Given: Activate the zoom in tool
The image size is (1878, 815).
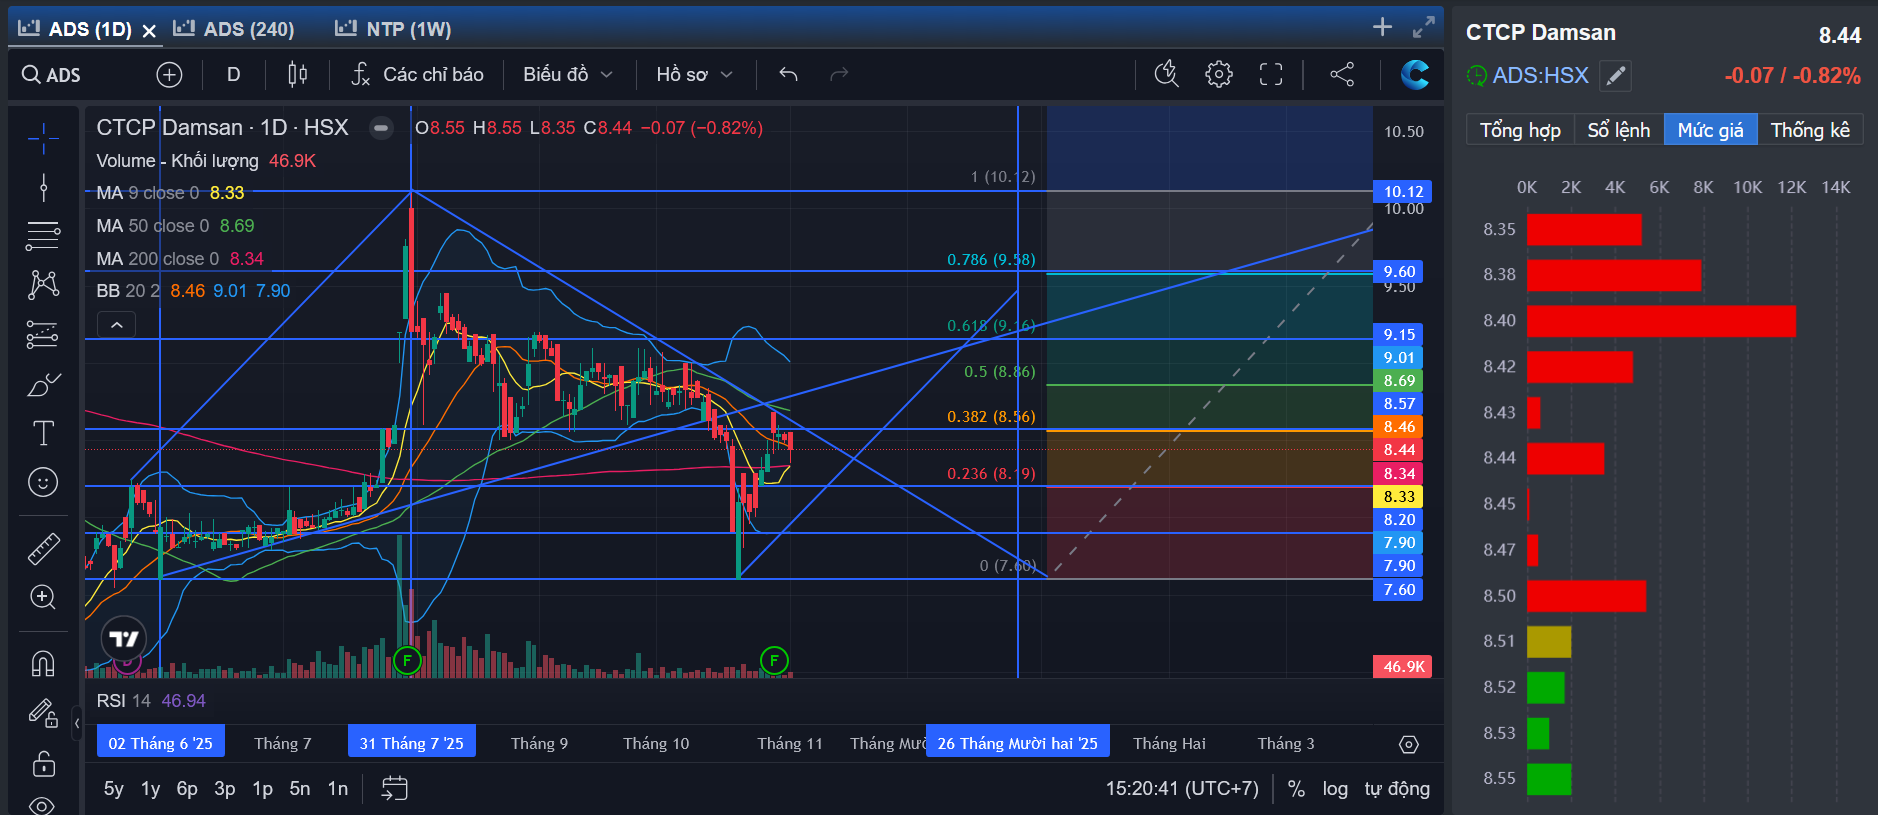Looking at the screenshot, I should (43, 597).
